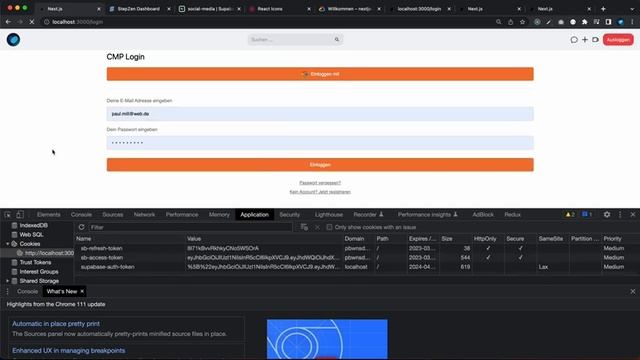The height and width of the screenshot is (360, 640).
Task: Switch to StepZen Dashboard browser tab
Action: tap(139, 9)
